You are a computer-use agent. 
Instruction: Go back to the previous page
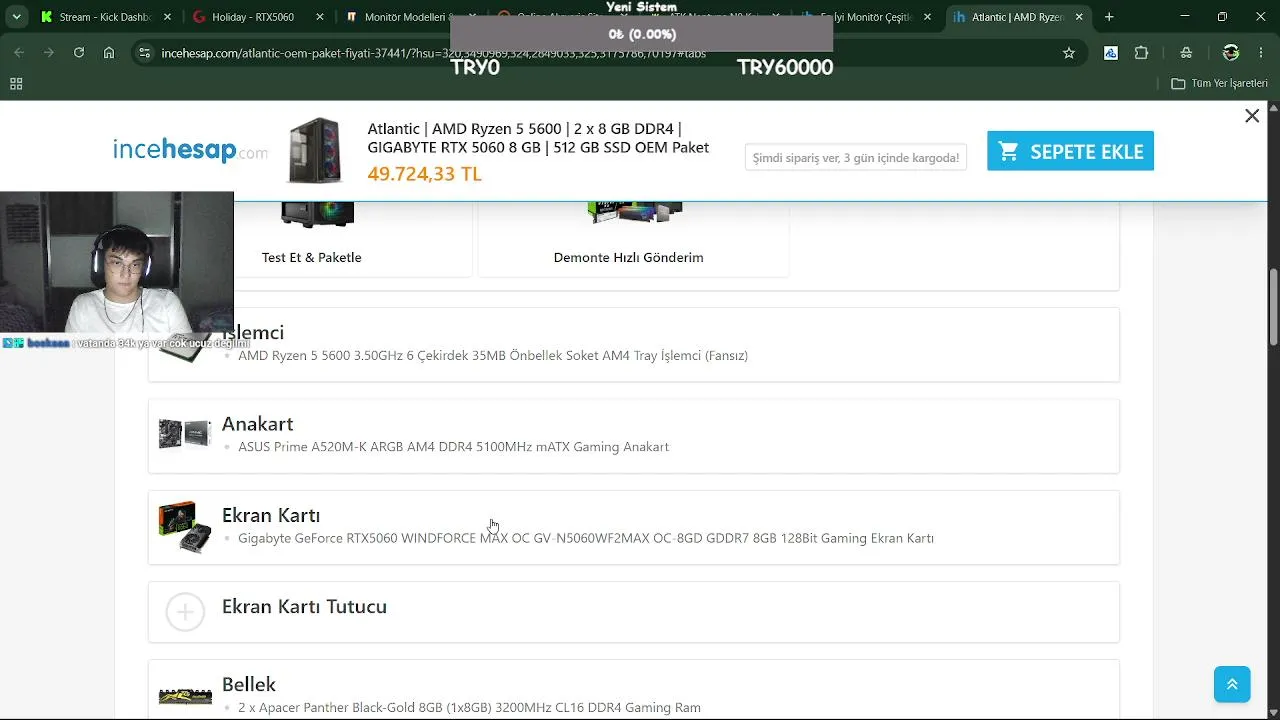coord(19,53)
